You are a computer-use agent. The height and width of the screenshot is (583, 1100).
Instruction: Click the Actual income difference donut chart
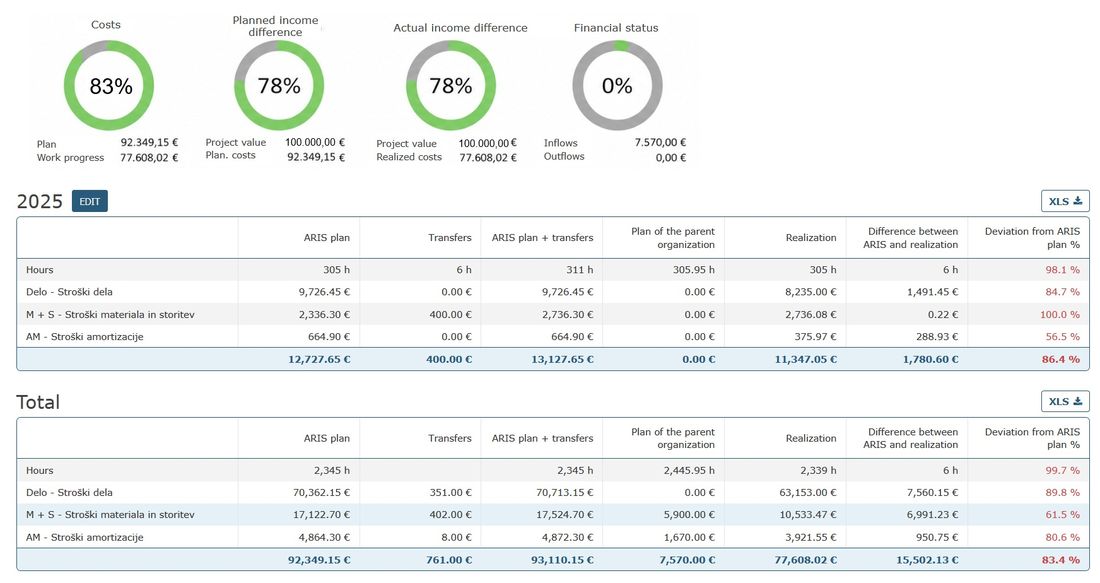click(450, 86)
